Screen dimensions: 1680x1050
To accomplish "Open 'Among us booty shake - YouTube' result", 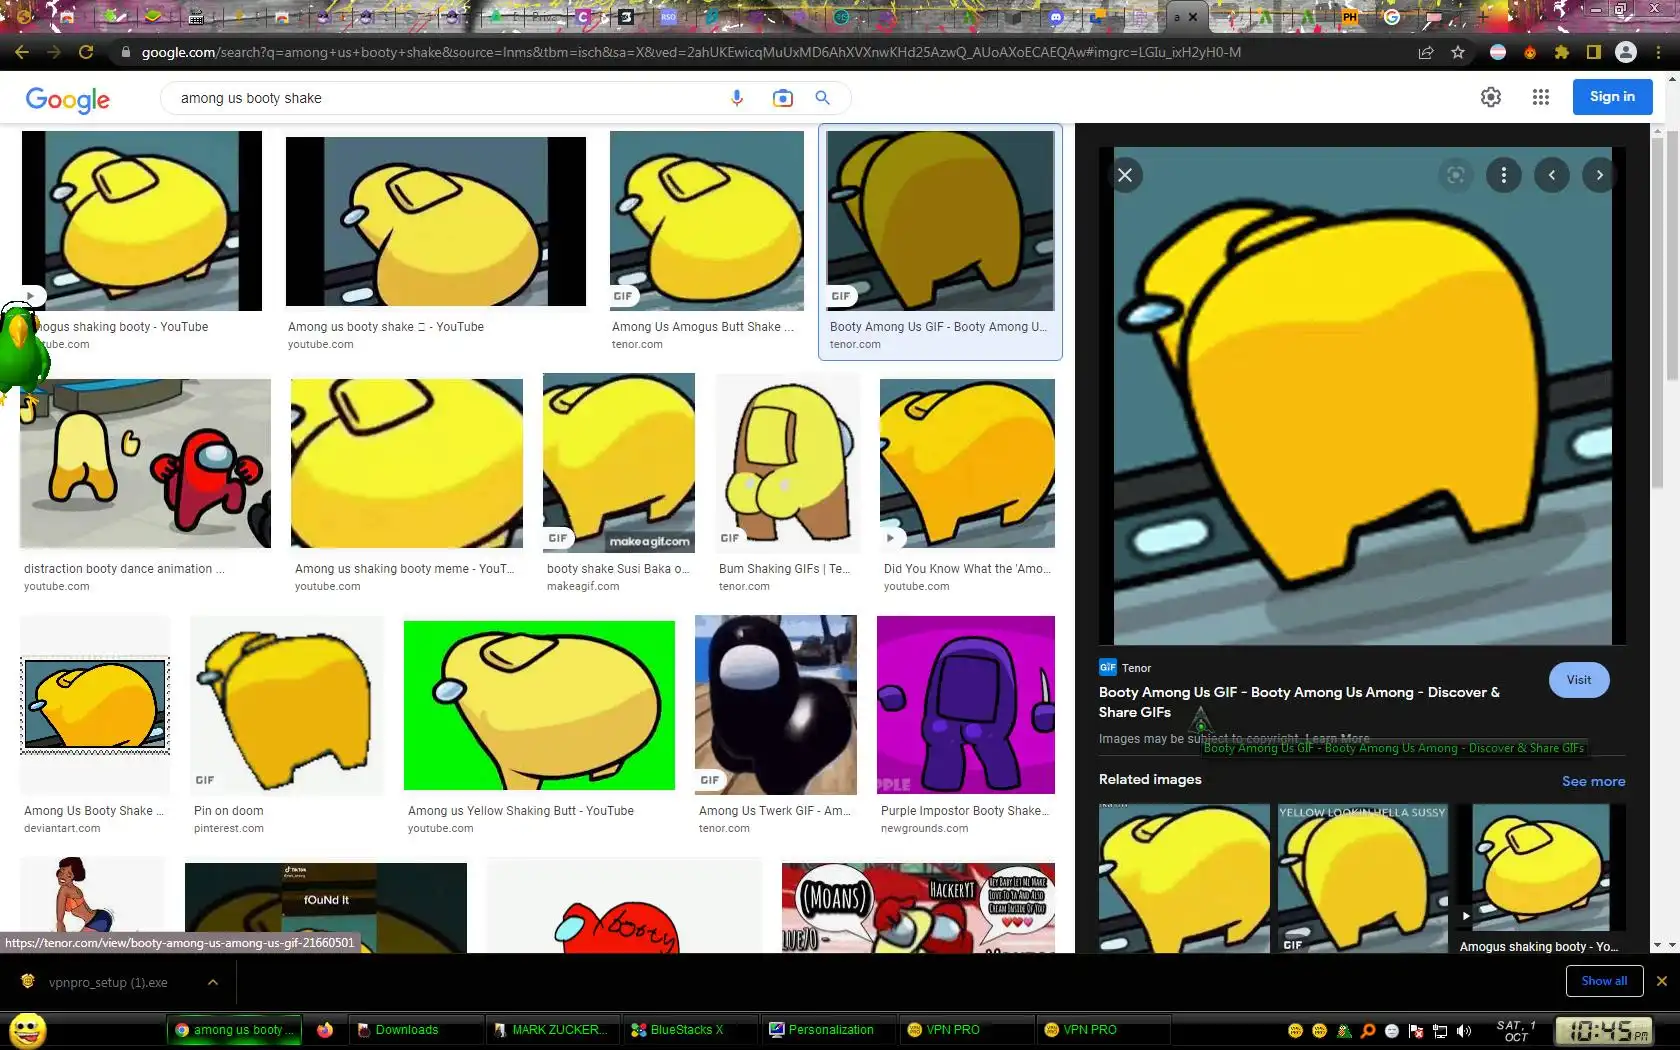I will tap(436, 220).
